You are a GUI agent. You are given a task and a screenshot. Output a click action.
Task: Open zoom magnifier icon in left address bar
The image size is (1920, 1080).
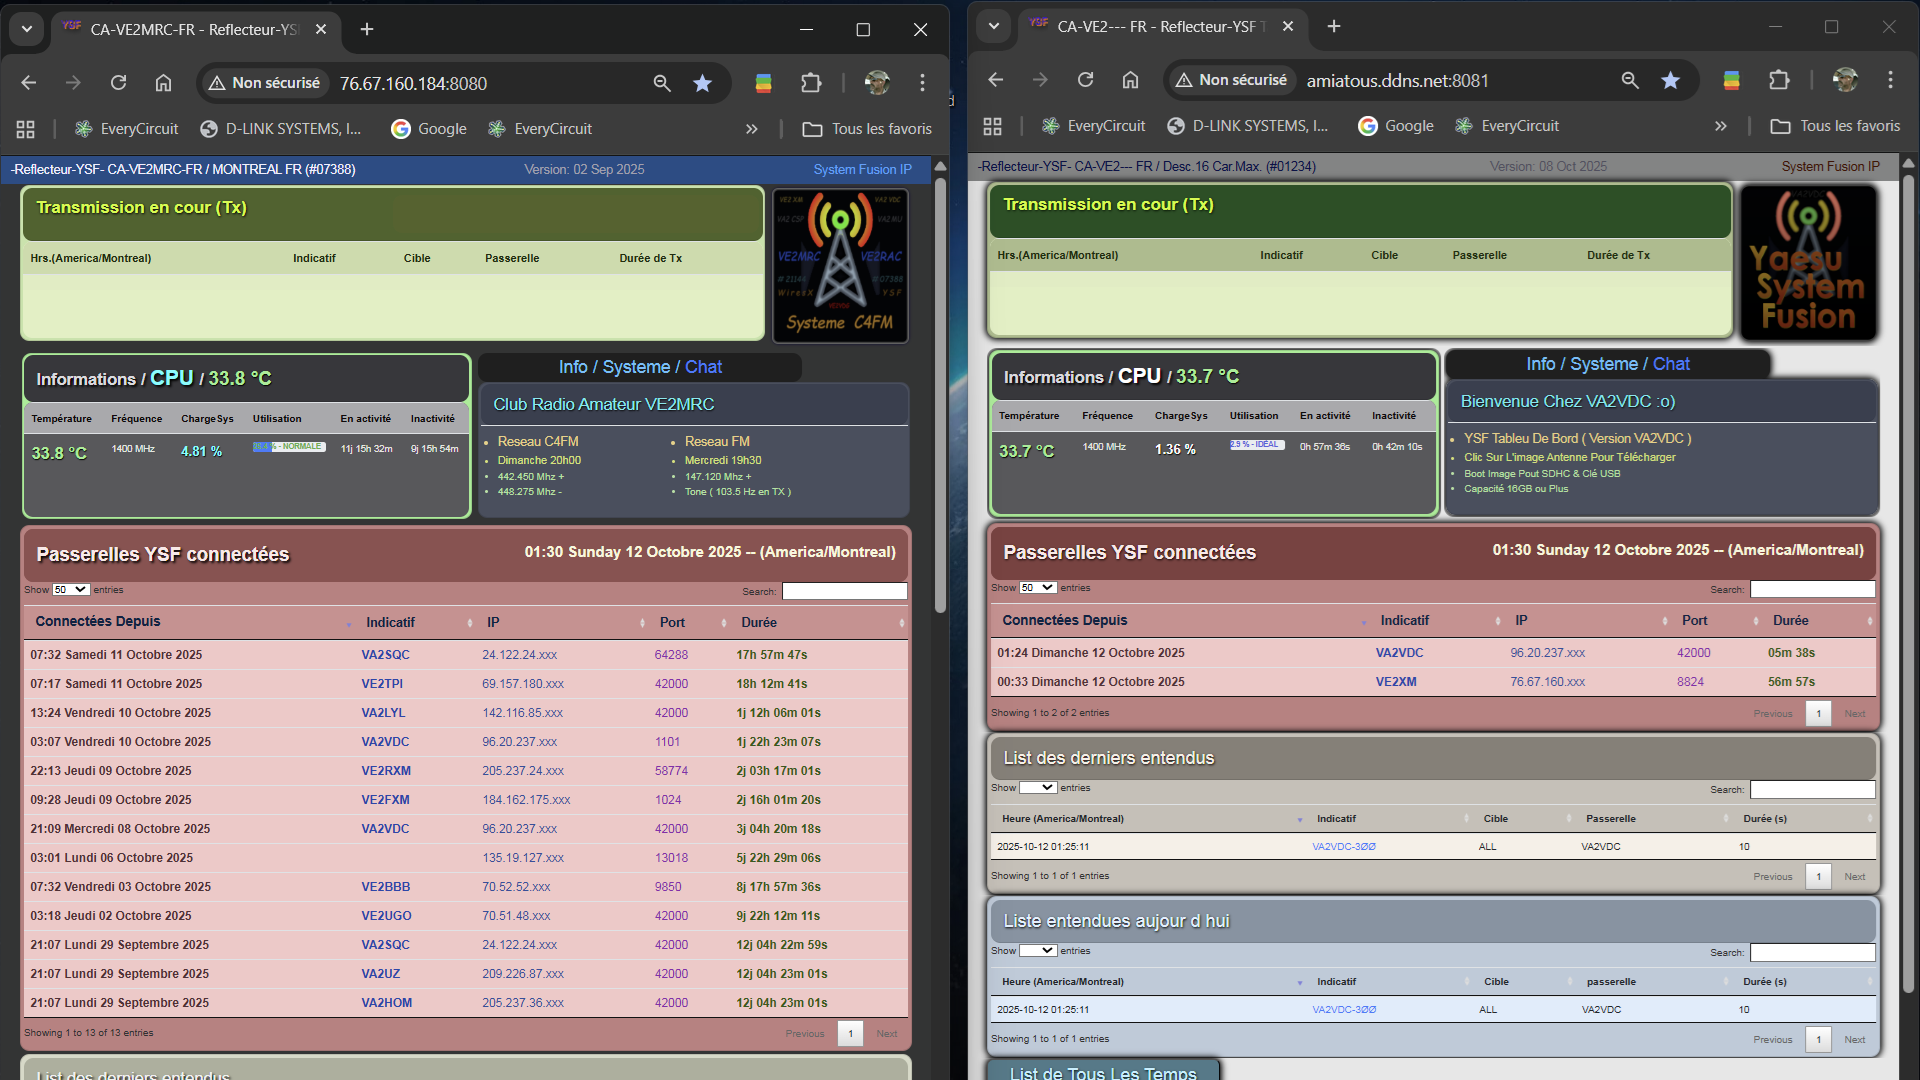pyautogui.click(x=661, y=83)
